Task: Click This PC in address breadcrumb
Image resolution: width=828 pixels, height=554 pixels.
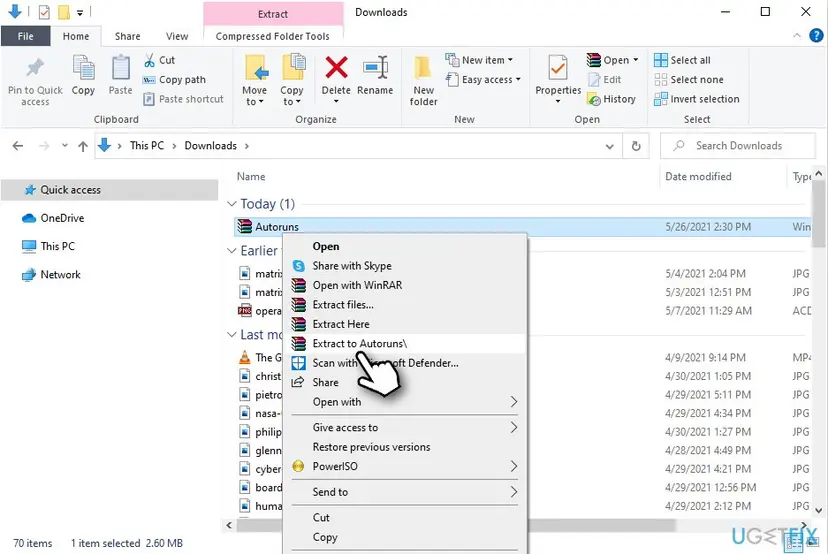Action: coord(147,146)
